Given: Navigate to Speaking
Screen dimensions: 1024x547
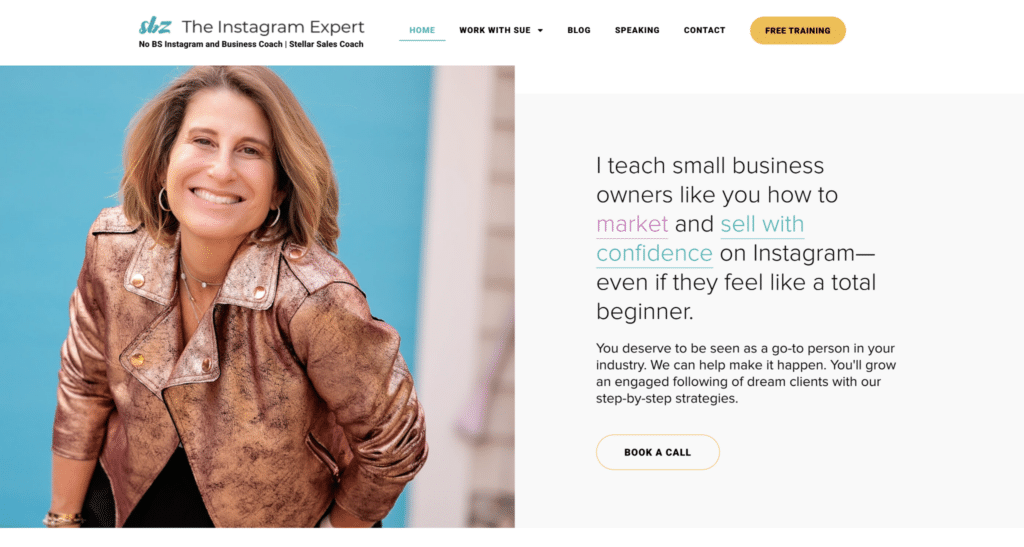Looking at the screenshot, I should tap(637, 30).
